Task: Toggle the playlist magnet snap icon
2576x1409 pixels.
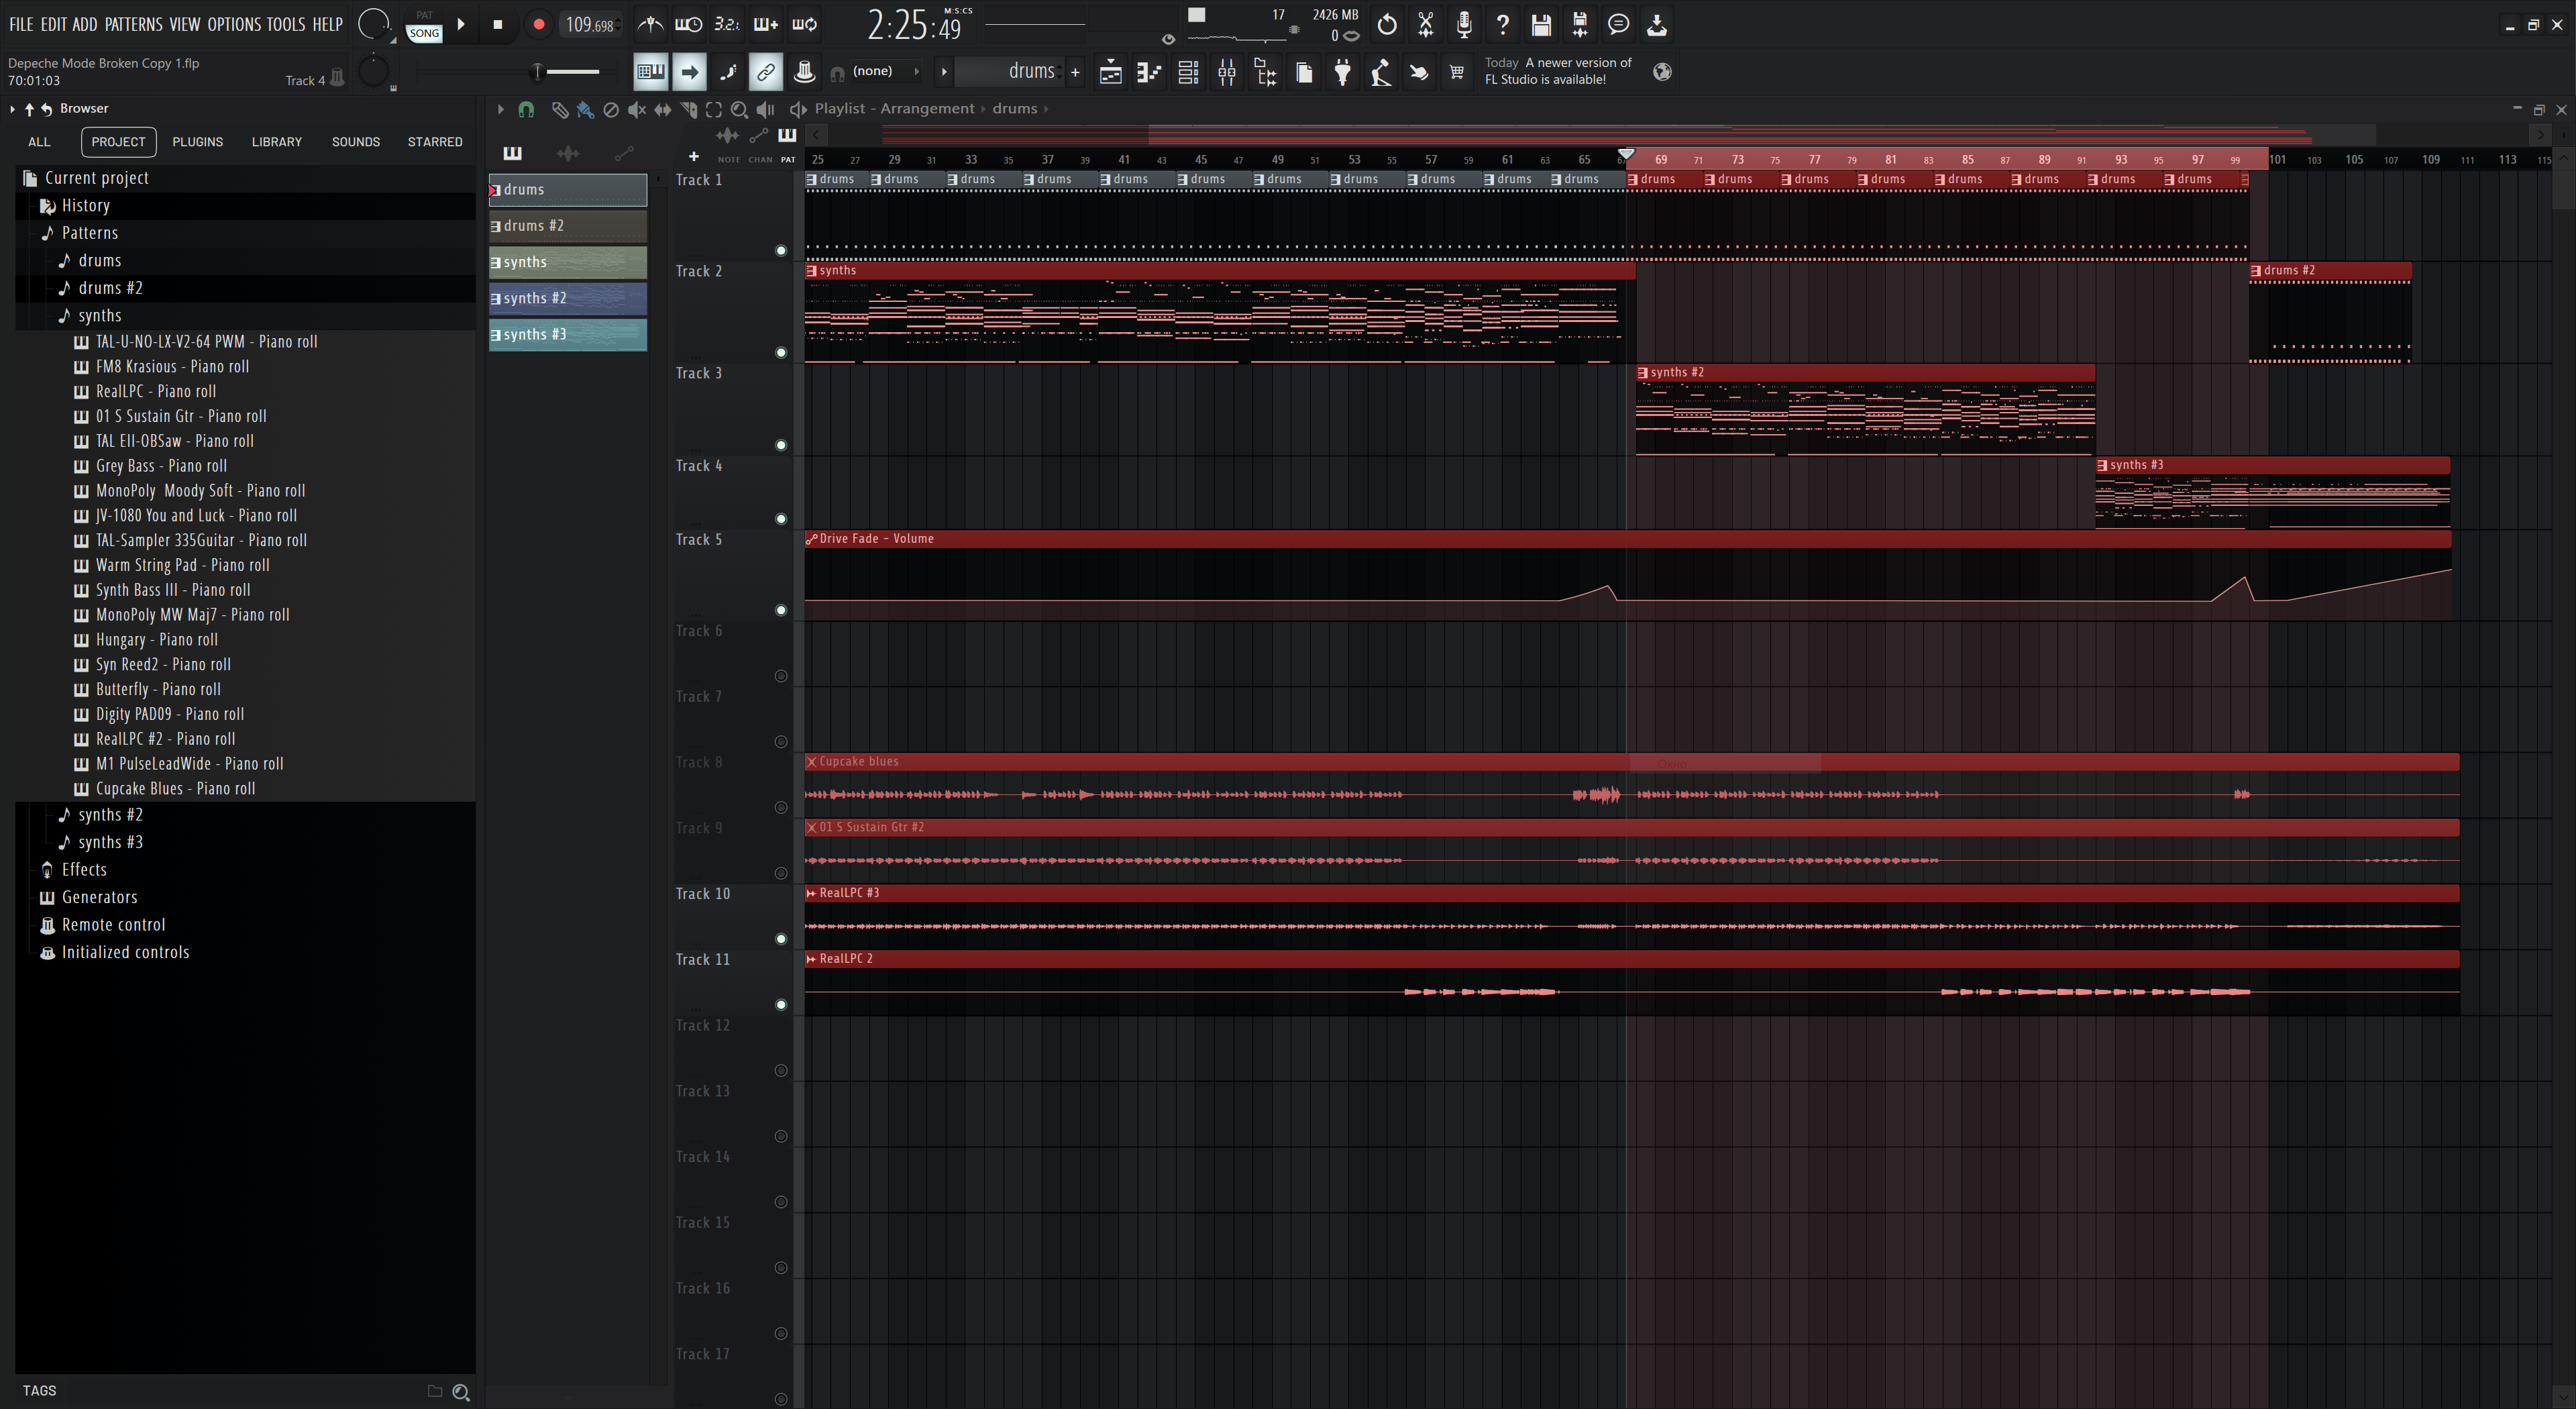Action: point(526,109)
